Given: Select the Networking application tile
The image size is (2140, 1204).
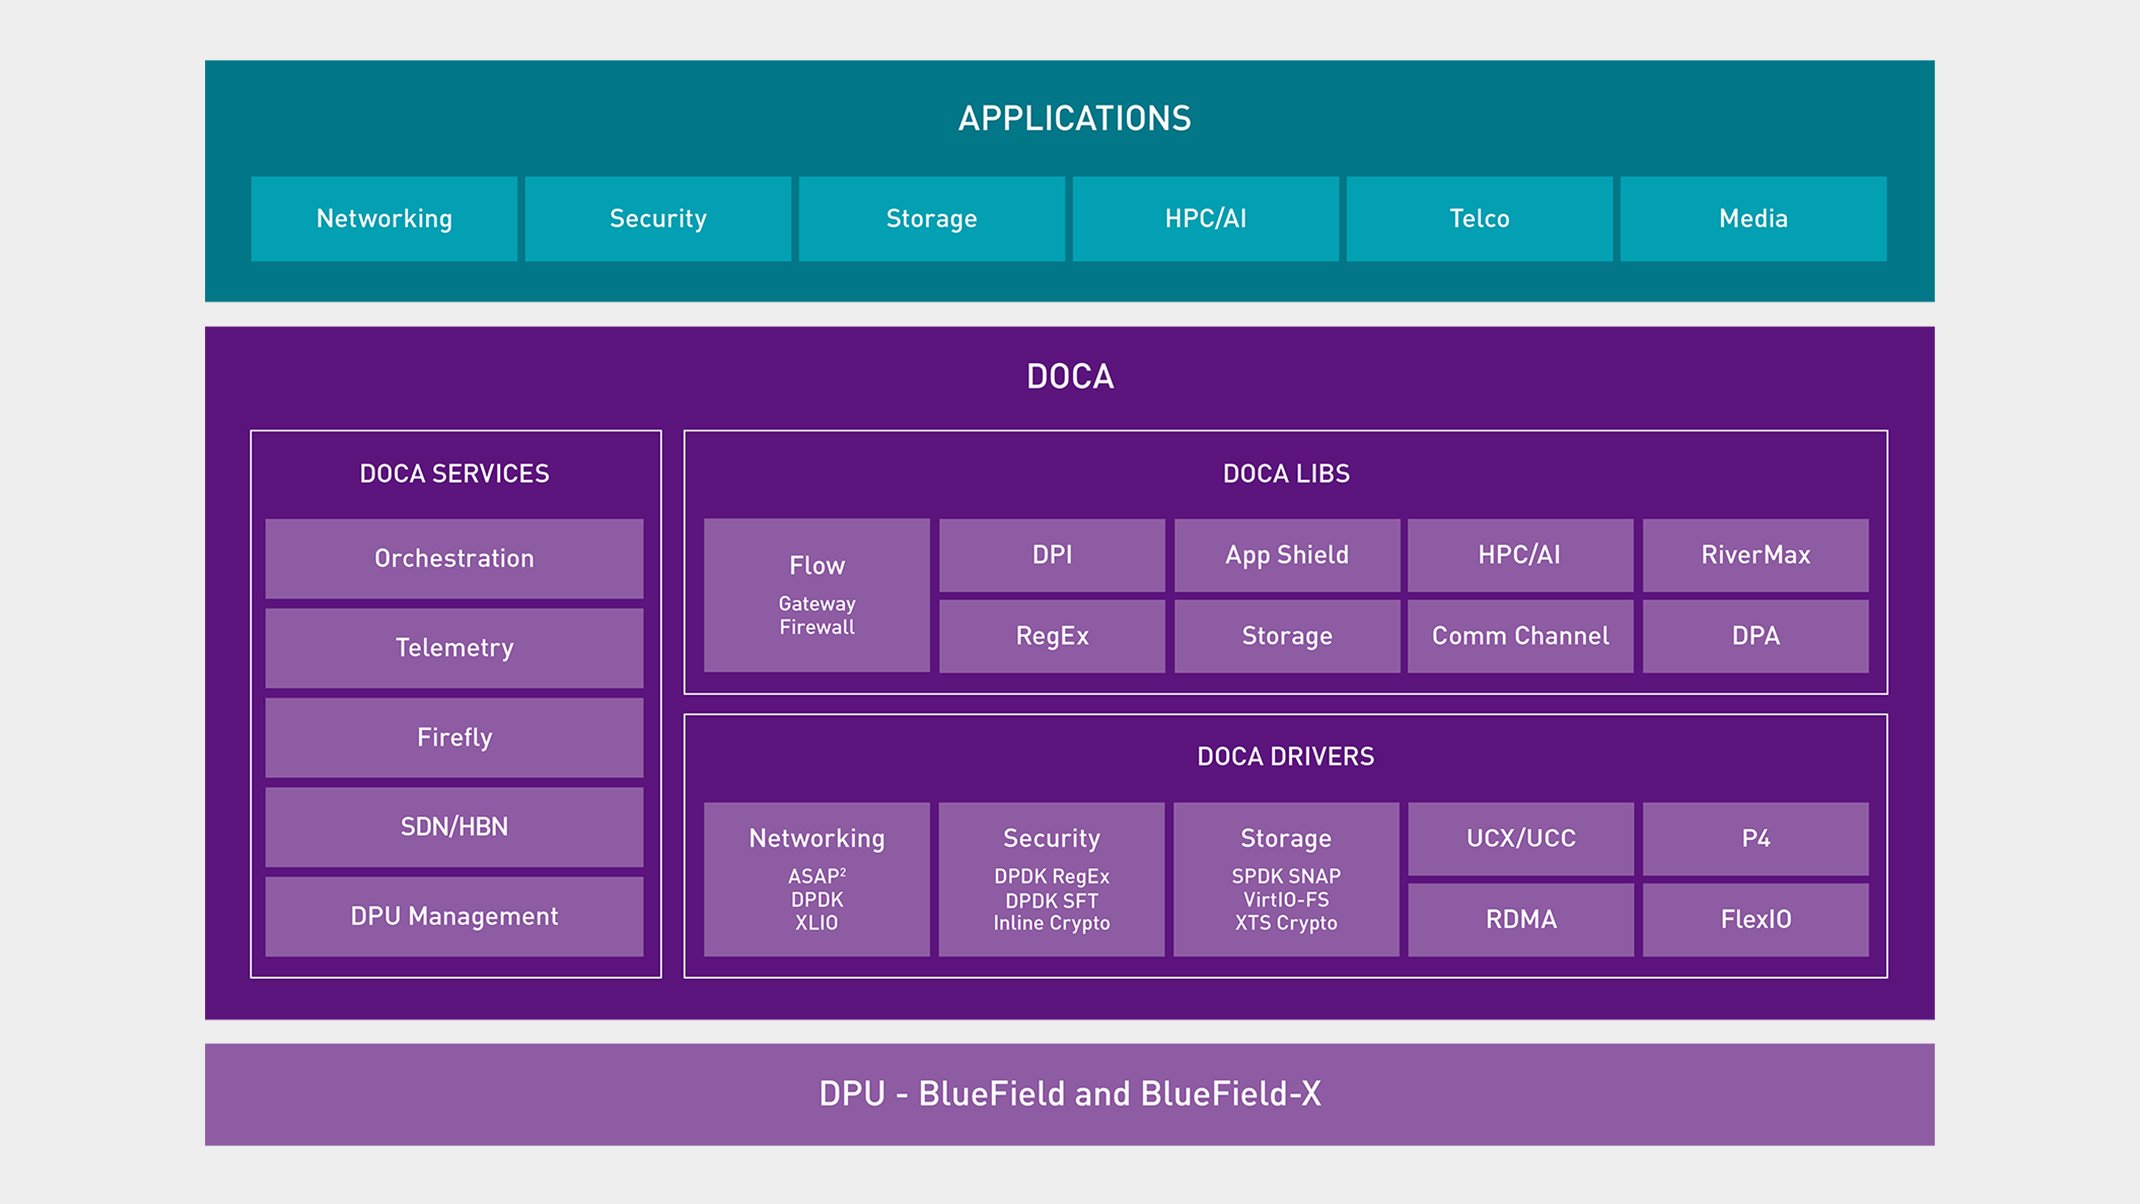Looking at the screenshot, I should [384, 219].
